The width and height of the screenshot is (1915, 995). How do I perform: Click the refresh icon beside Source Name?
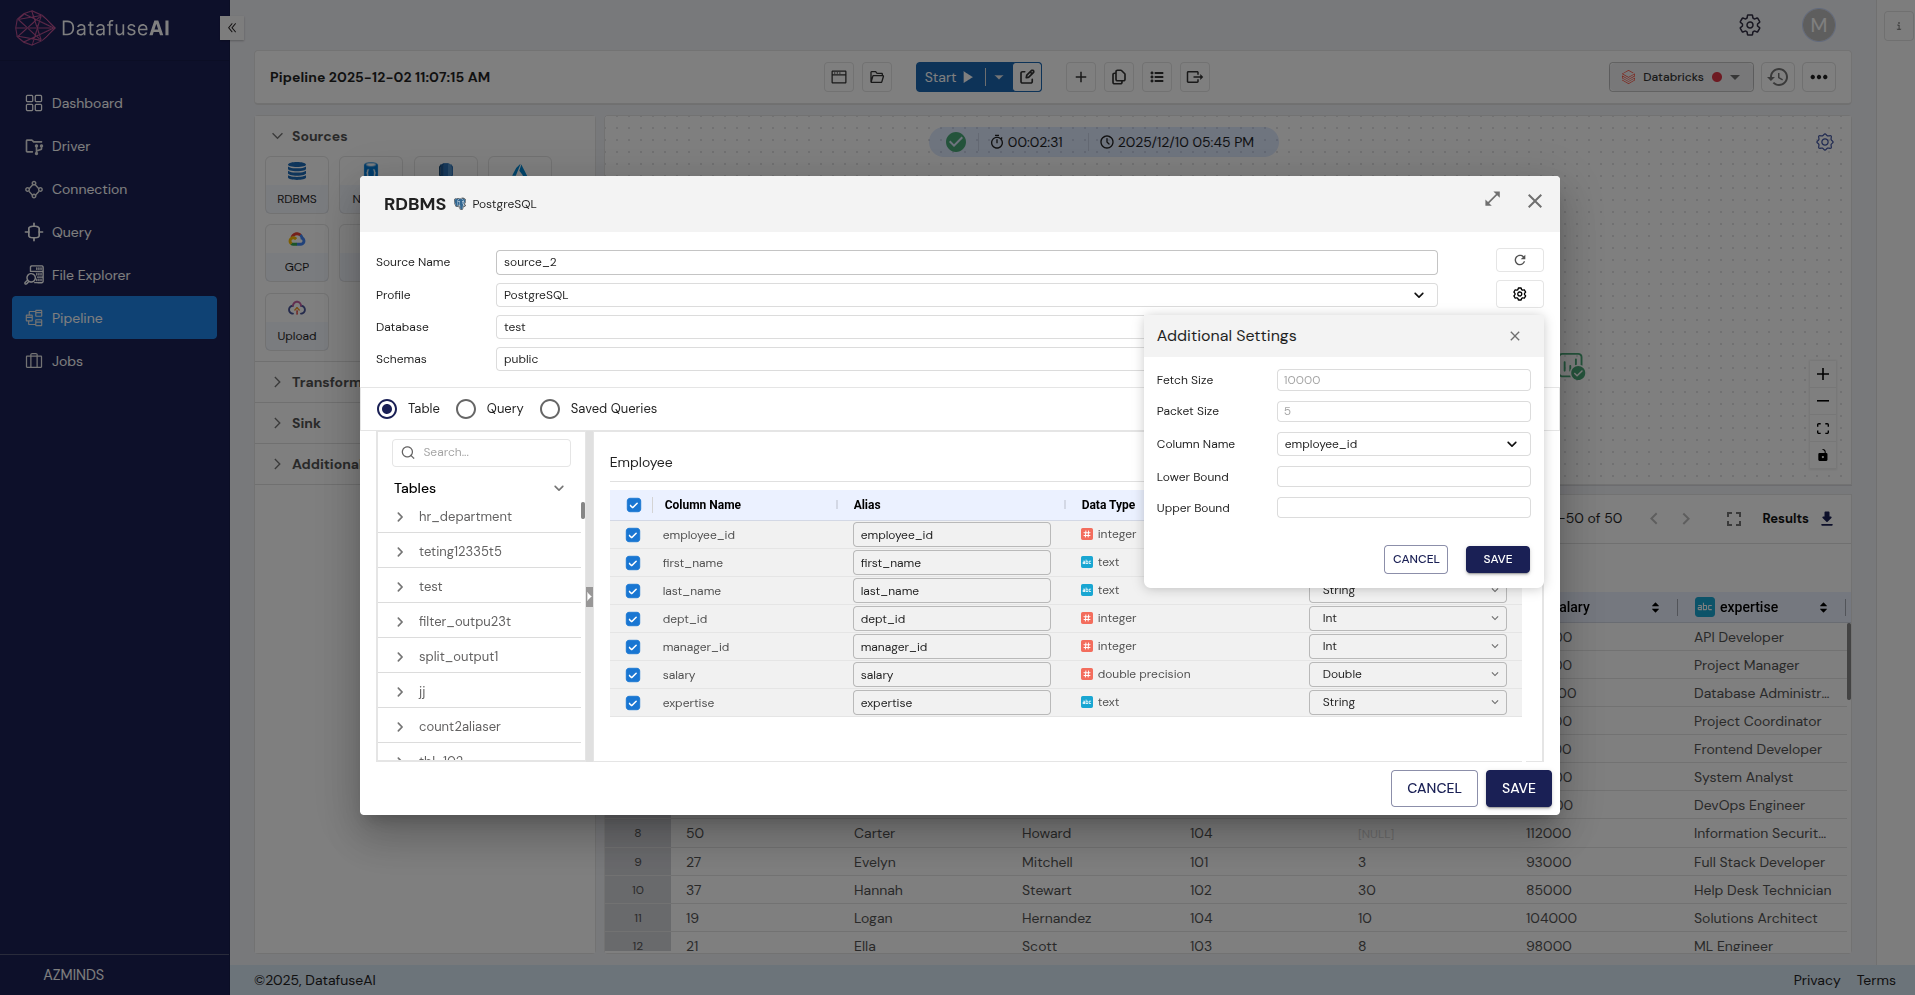pos(1519,260)
